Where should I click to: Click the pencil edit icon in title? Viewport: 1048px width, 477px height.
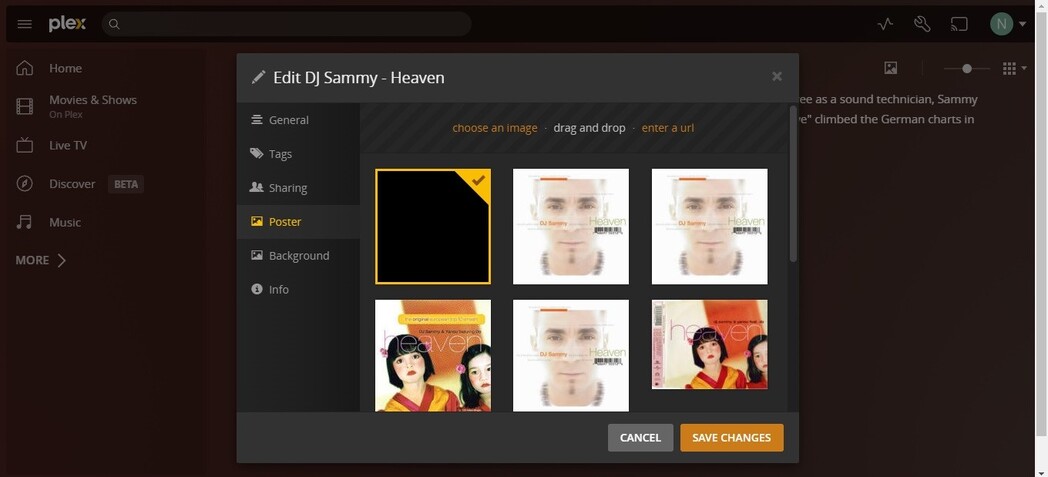pyautogui.click(x=258, y=77)
